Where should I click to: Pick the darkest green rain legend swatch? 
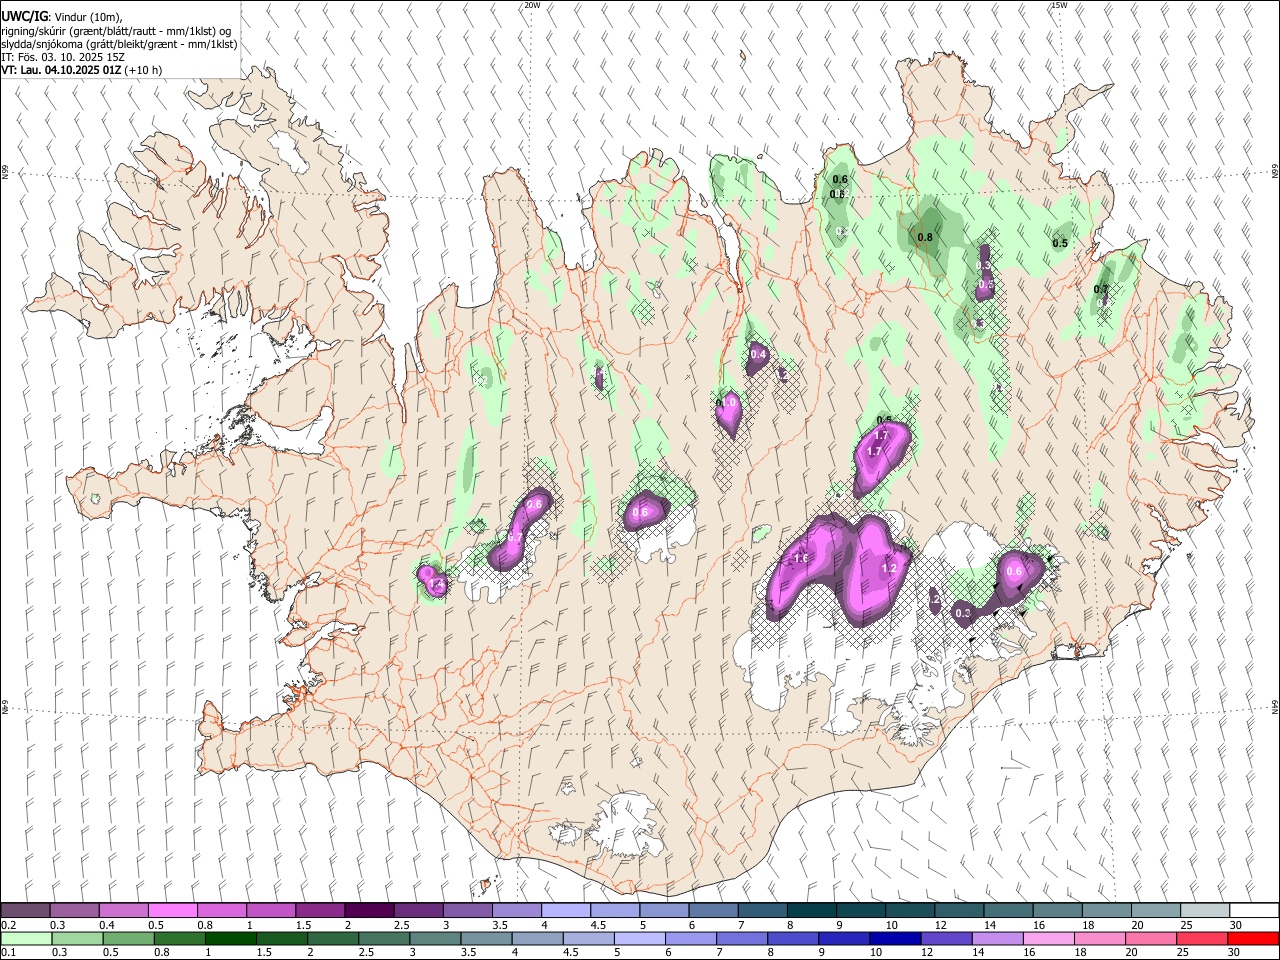coord(230,938)
